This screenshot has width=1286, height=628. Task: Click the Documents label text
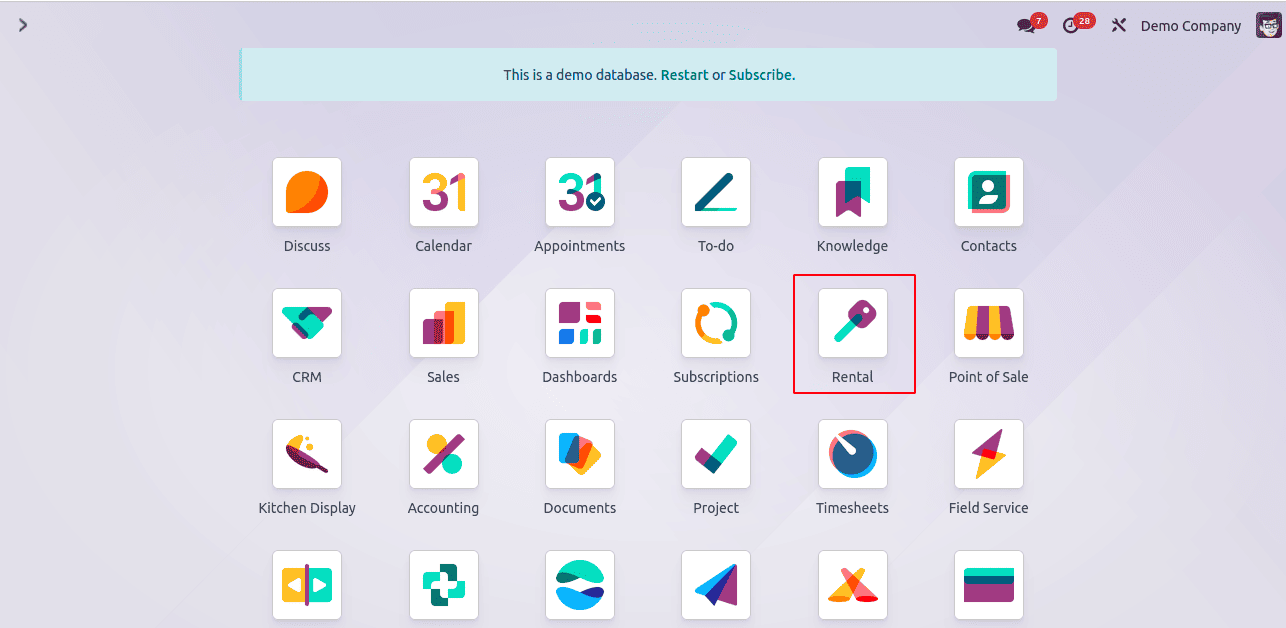pyautogui.click(x=580, y=508)
